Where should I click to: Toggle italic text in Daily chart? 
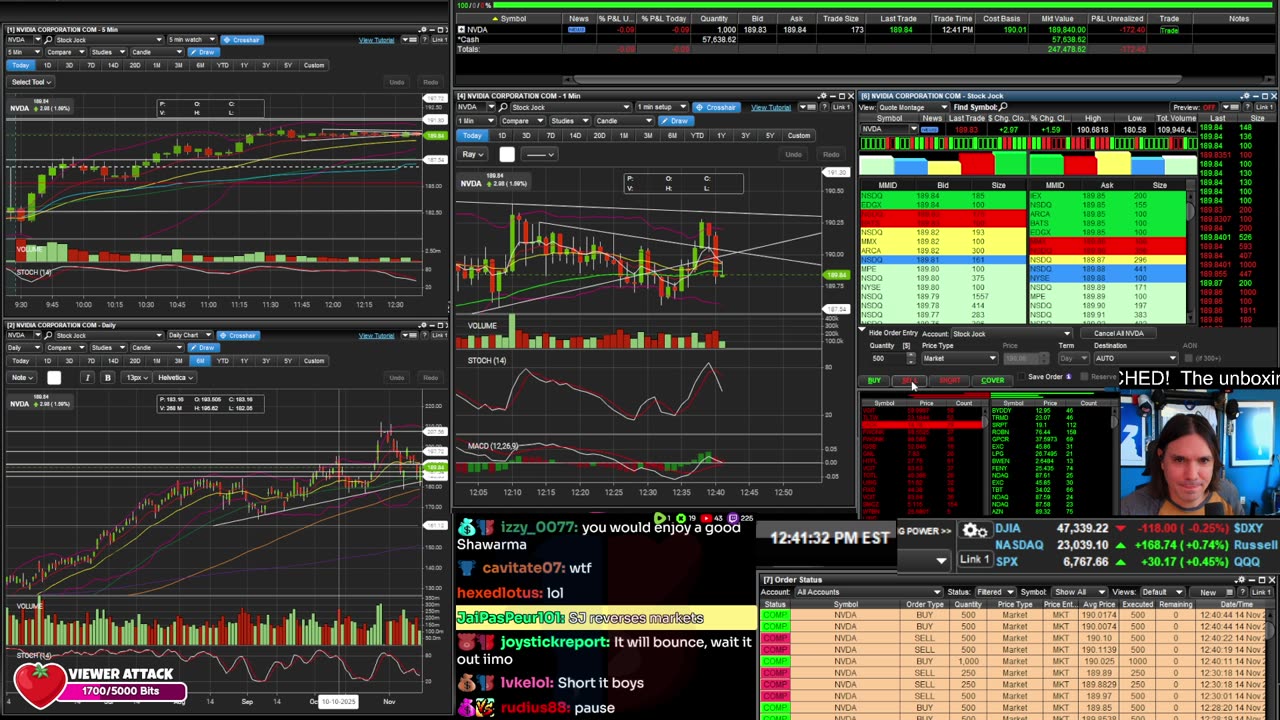pyautogui.click(x=87, y=377)
